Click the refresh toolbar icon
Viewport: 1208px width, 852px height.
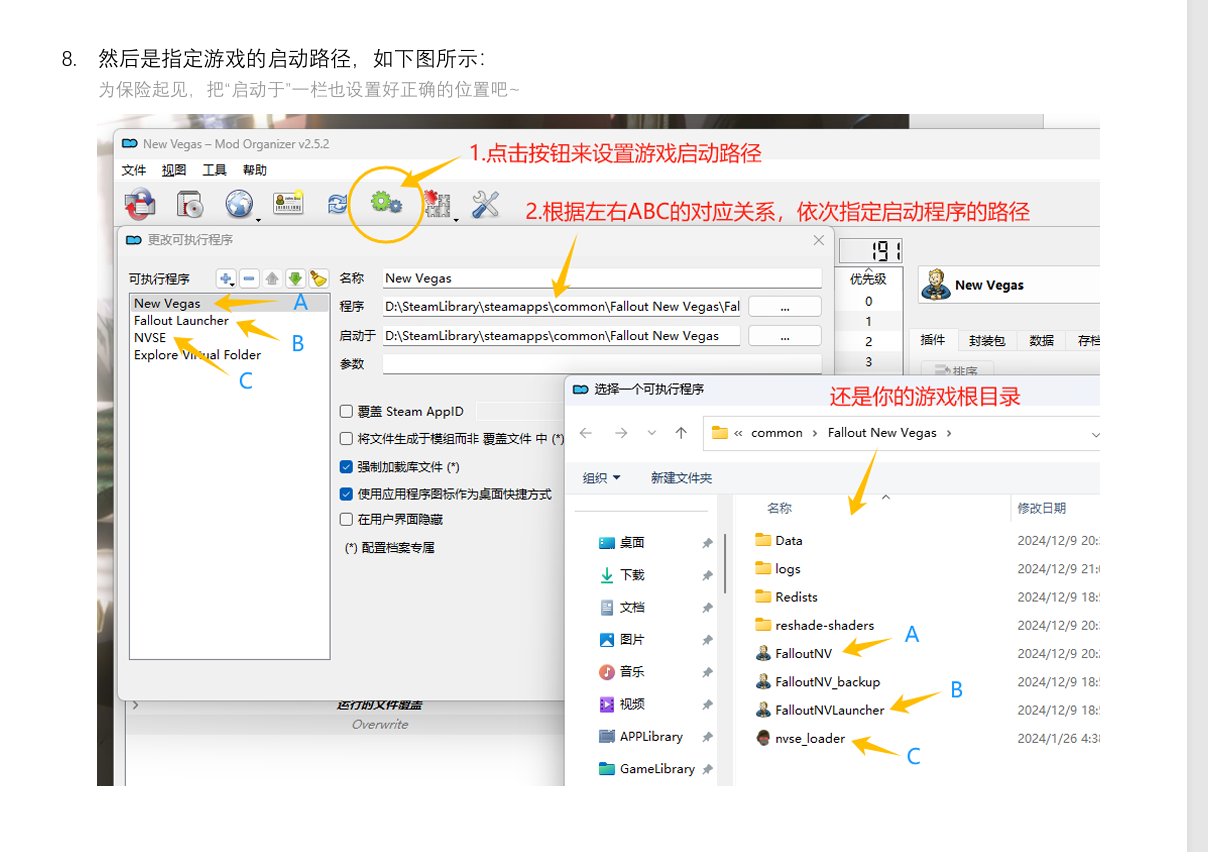[338, 203]
